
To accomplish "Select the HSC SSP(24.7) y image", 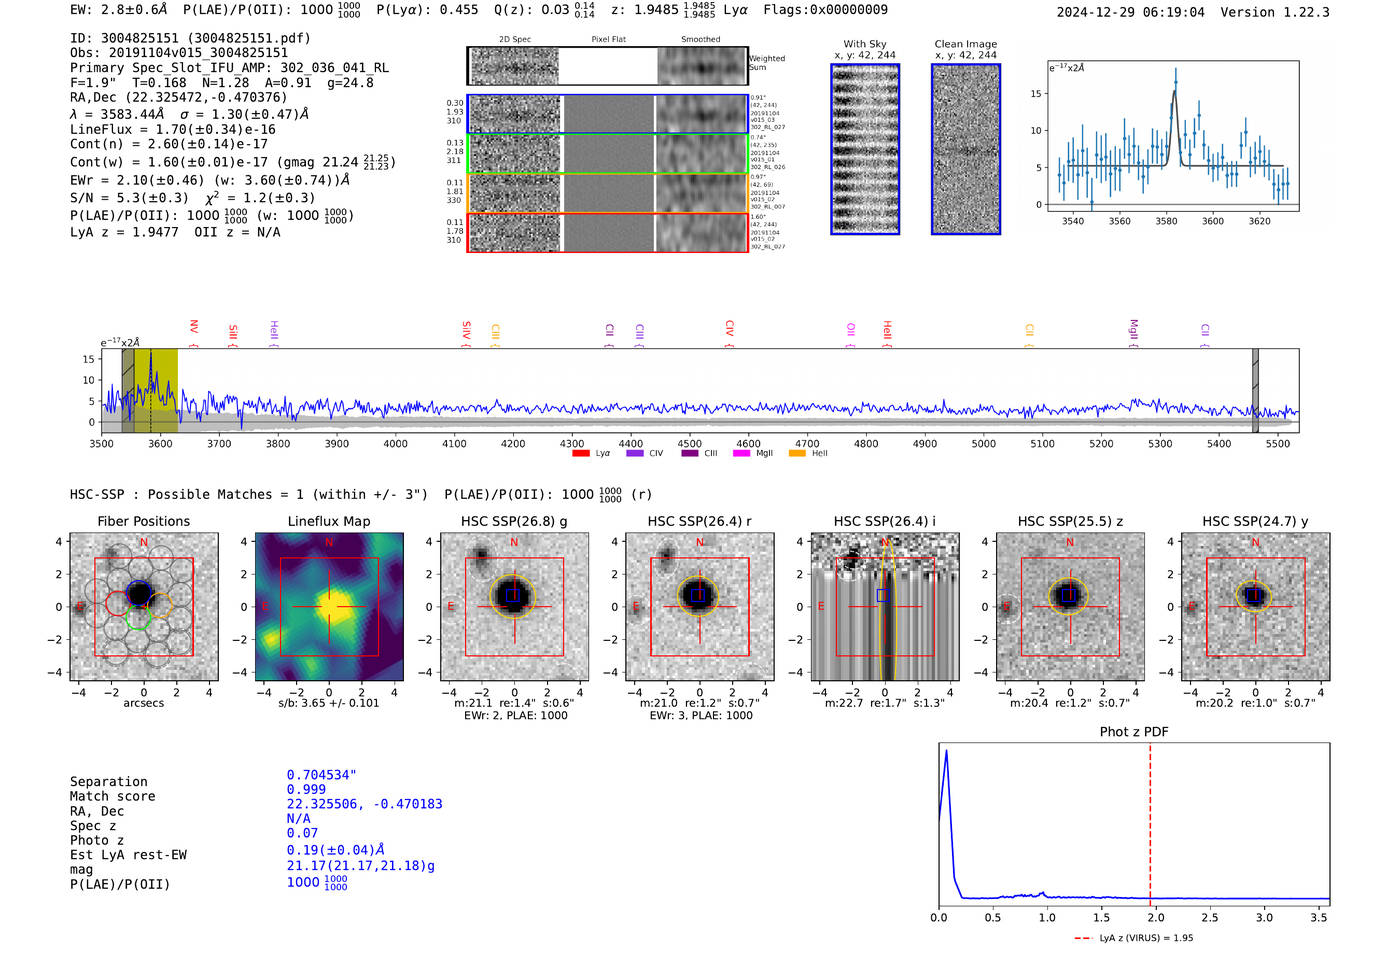I will coord(1256,607).
